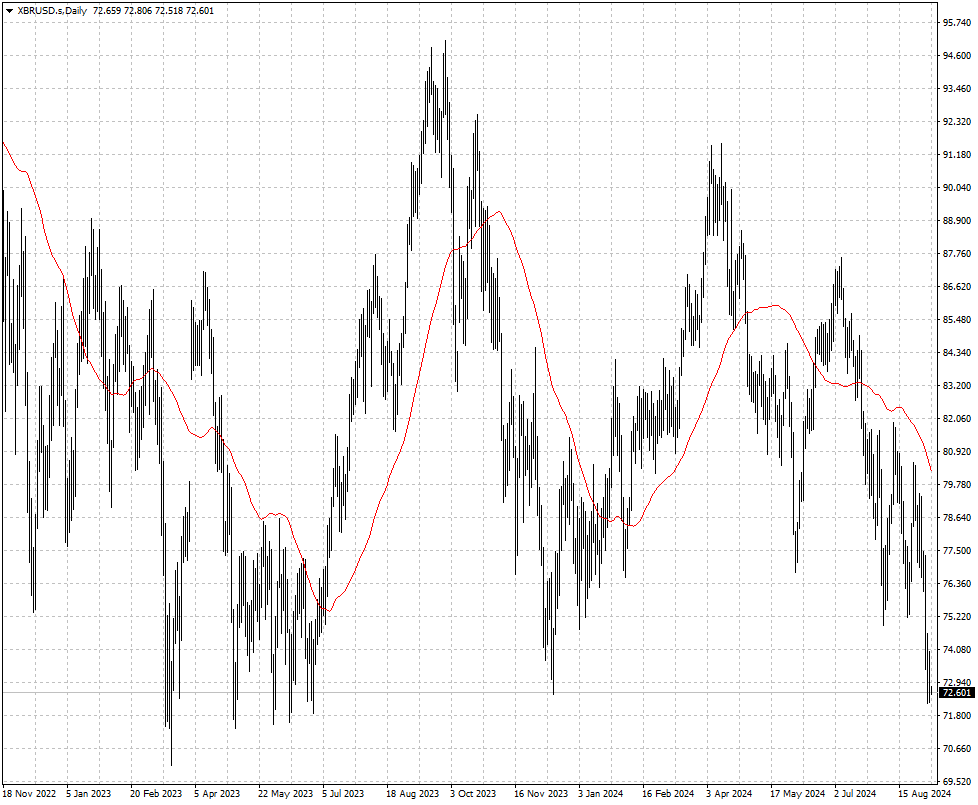The width and height of the screenshot is (978, 805).
Task: Select the 3 Oct 2023 date label
Action: pos(473,794)
